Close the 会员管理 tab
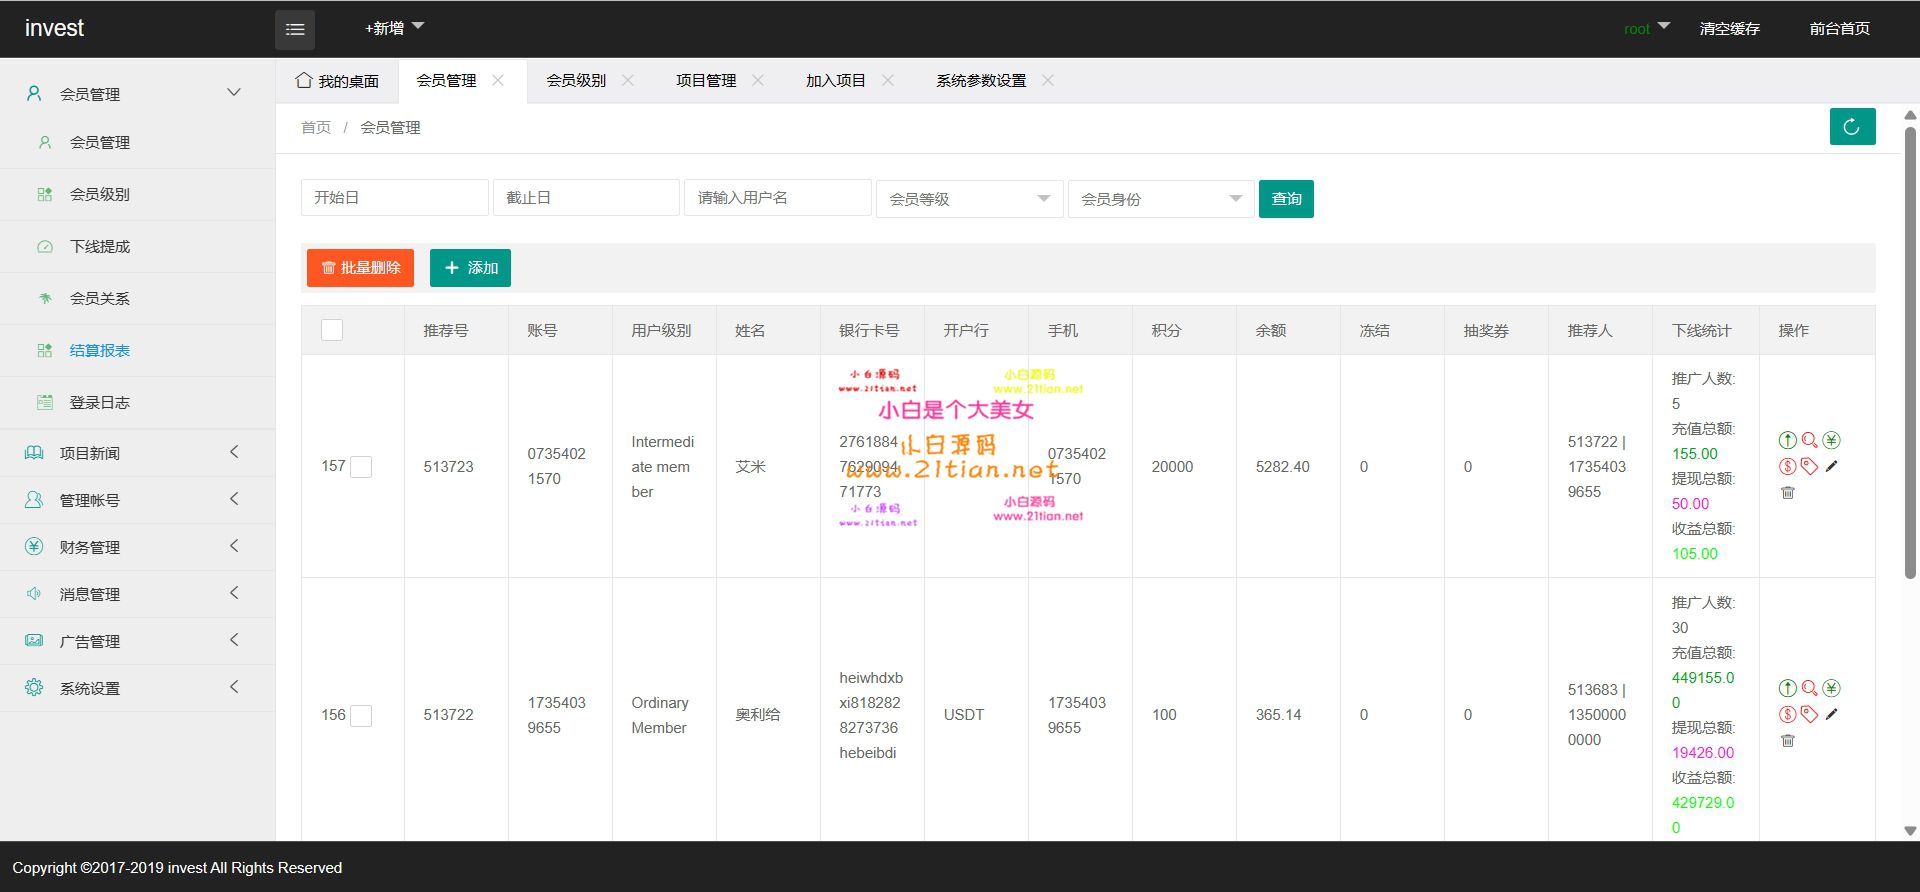This screenshot has height=892, width=1920. pyautogui.click(x=498, y=80)
